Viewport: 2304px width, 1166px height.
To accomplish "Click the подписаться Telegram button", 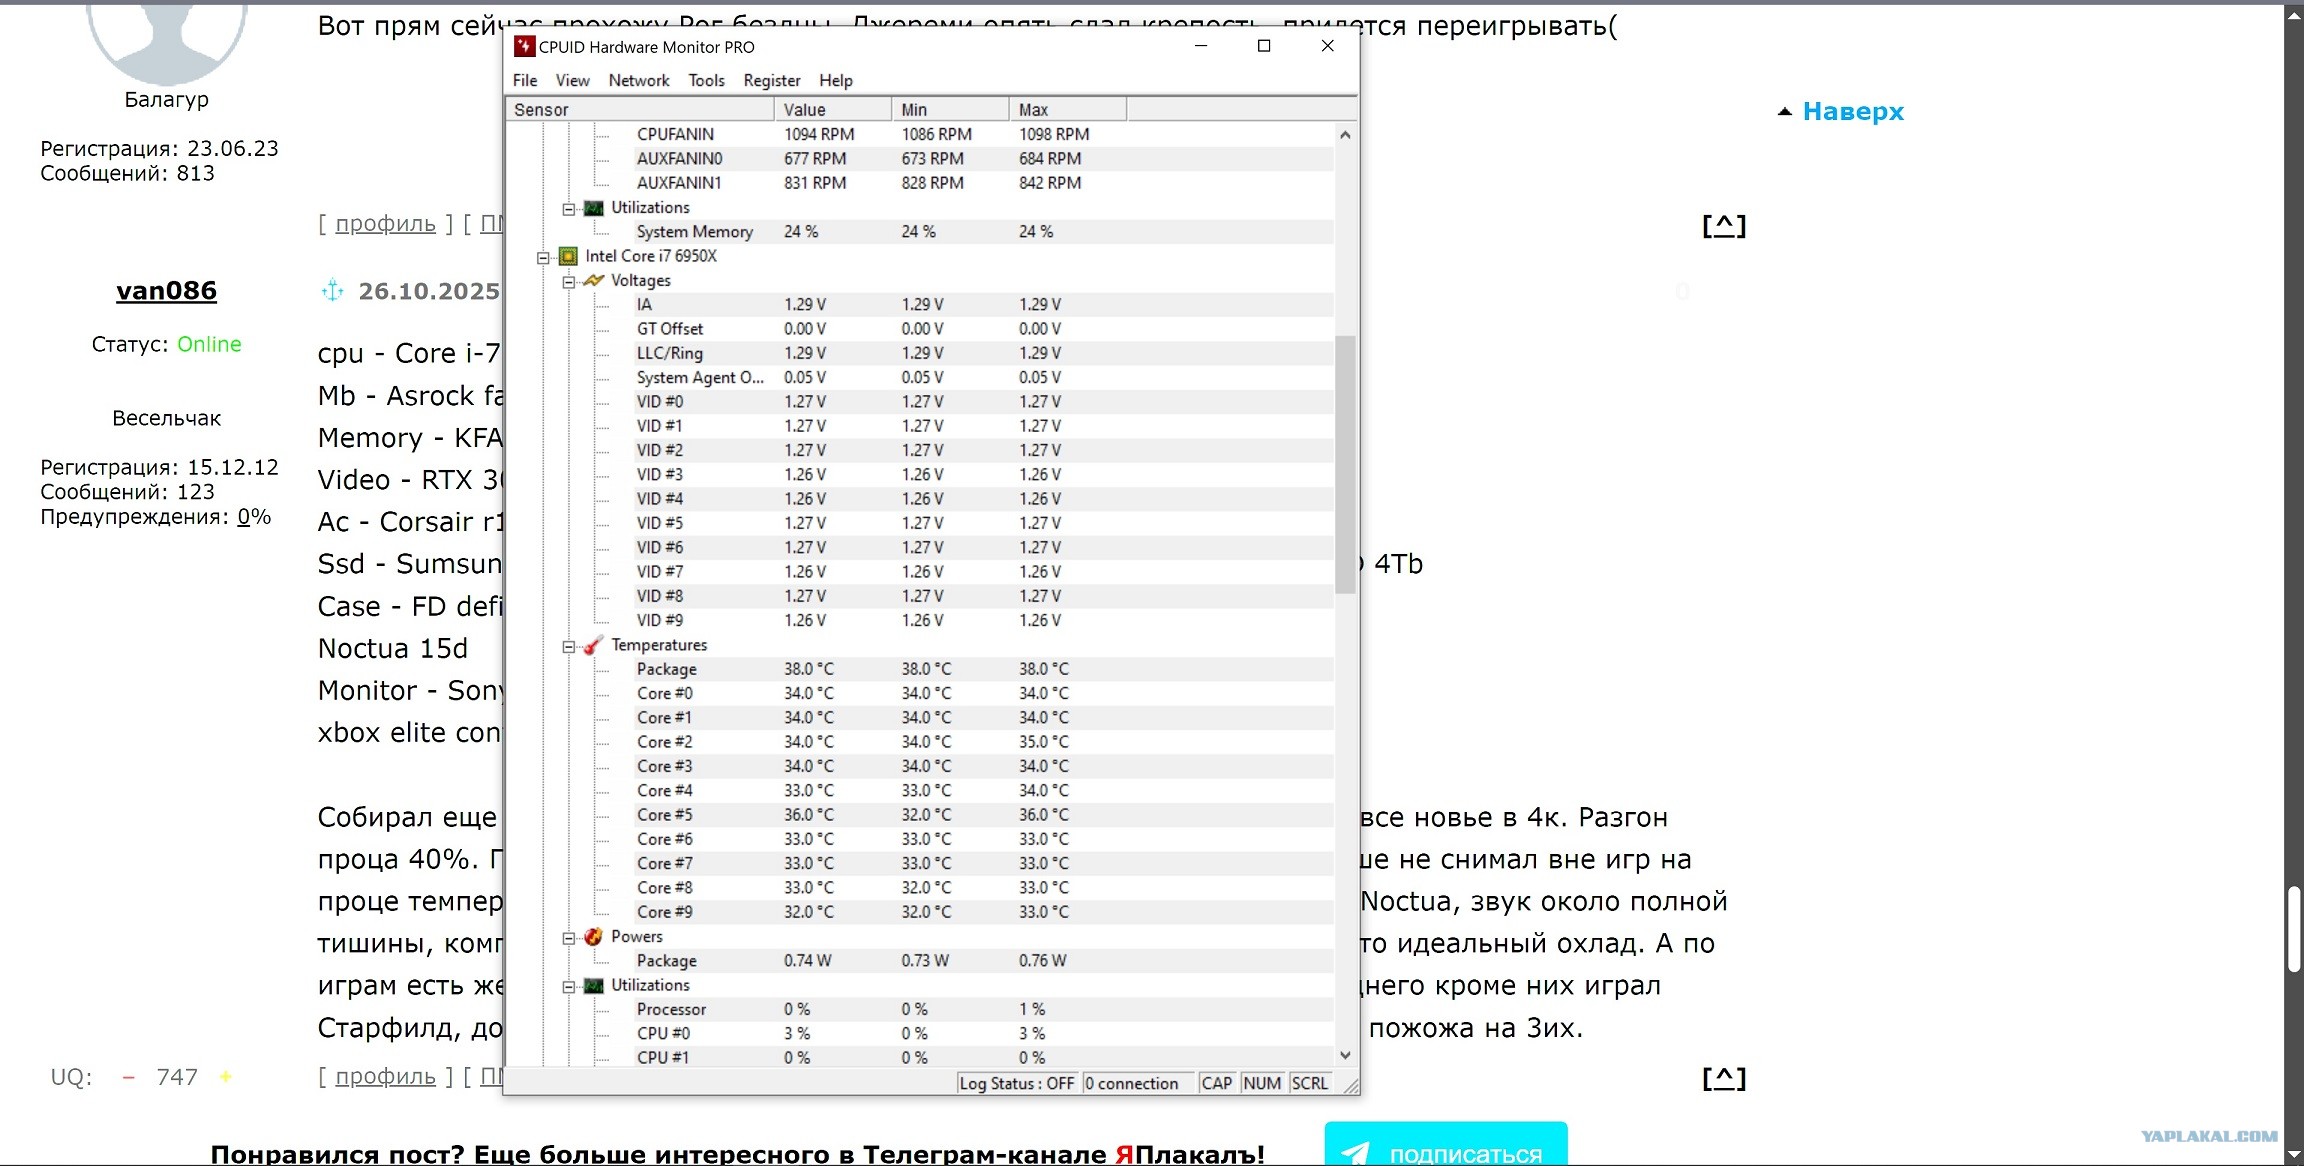I will click(1446, 1146).
